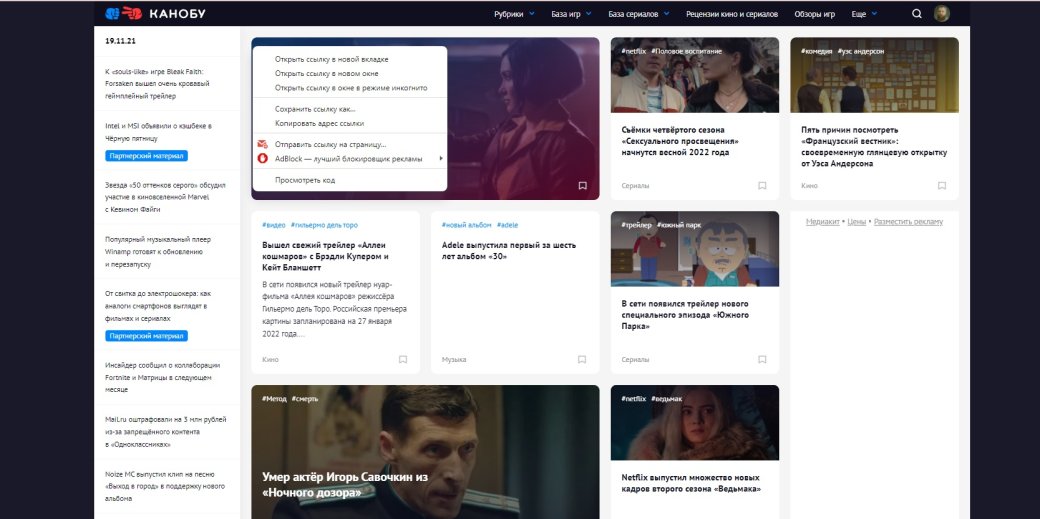The image size is (1040, 519).
Task: Expand the AdBlock submenu arrow
Action: (x=440, y=159)
